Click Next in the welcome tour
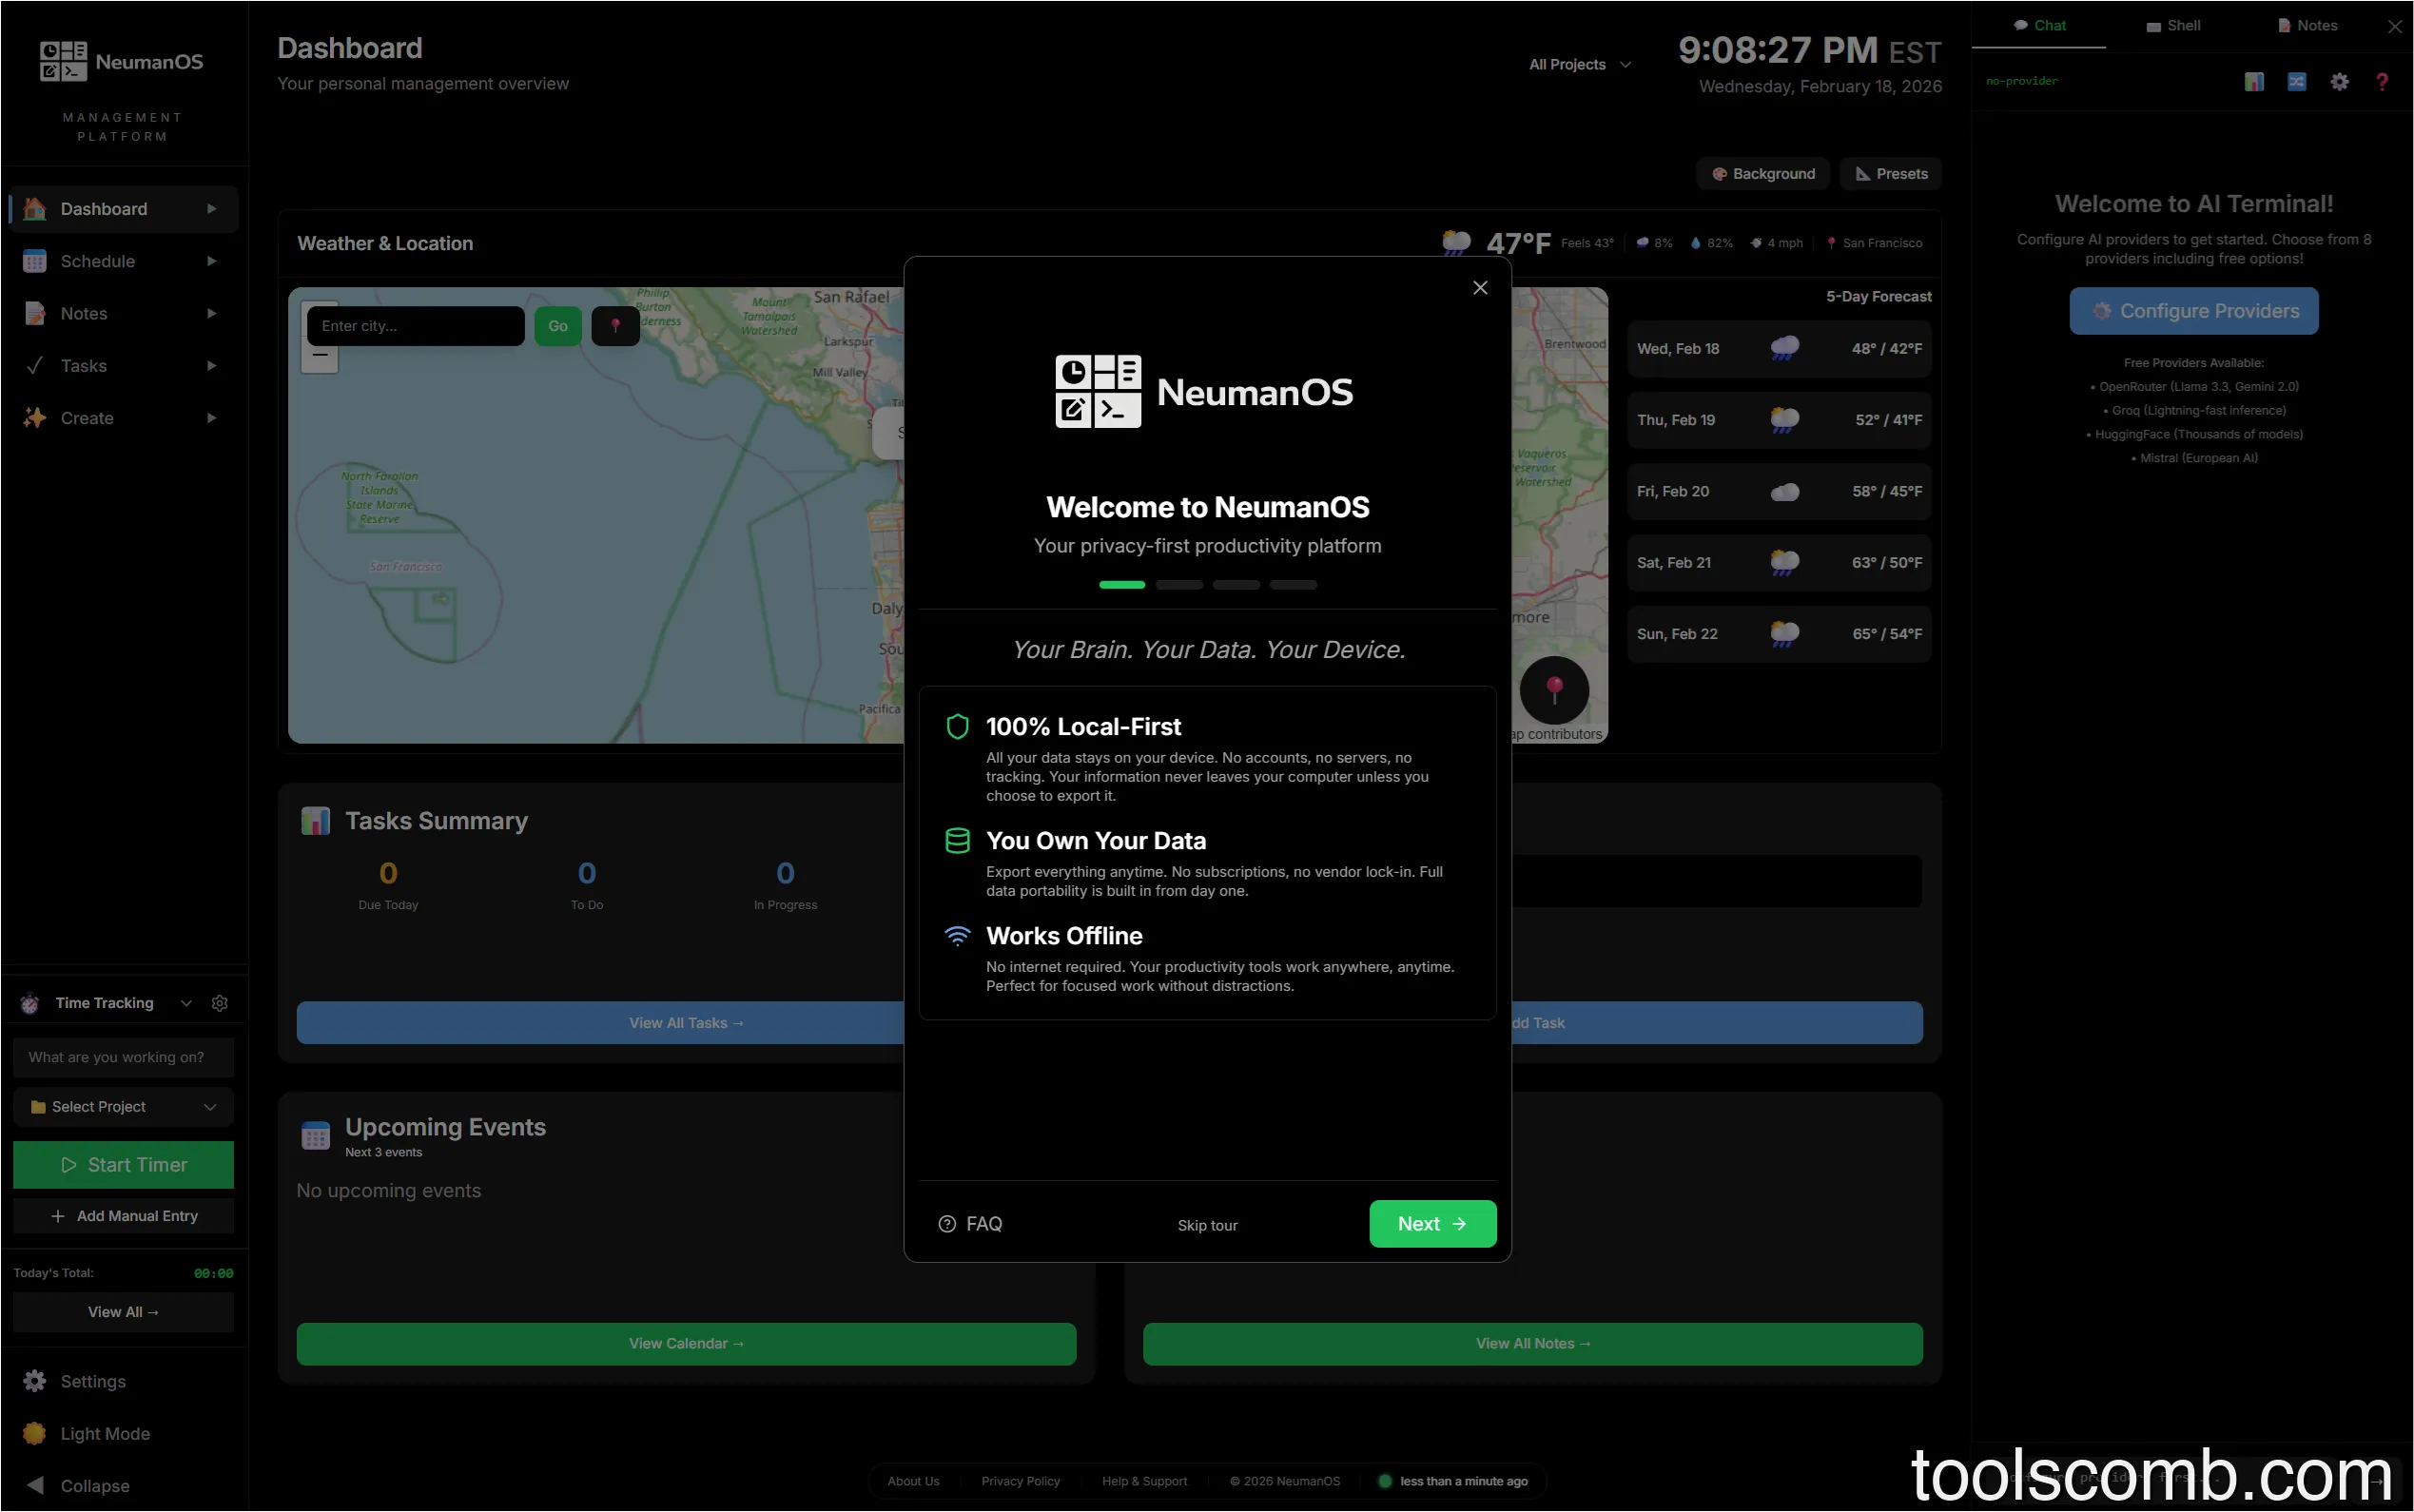Viewport: 2414px width, 1512px height. pos(1432,1224)
